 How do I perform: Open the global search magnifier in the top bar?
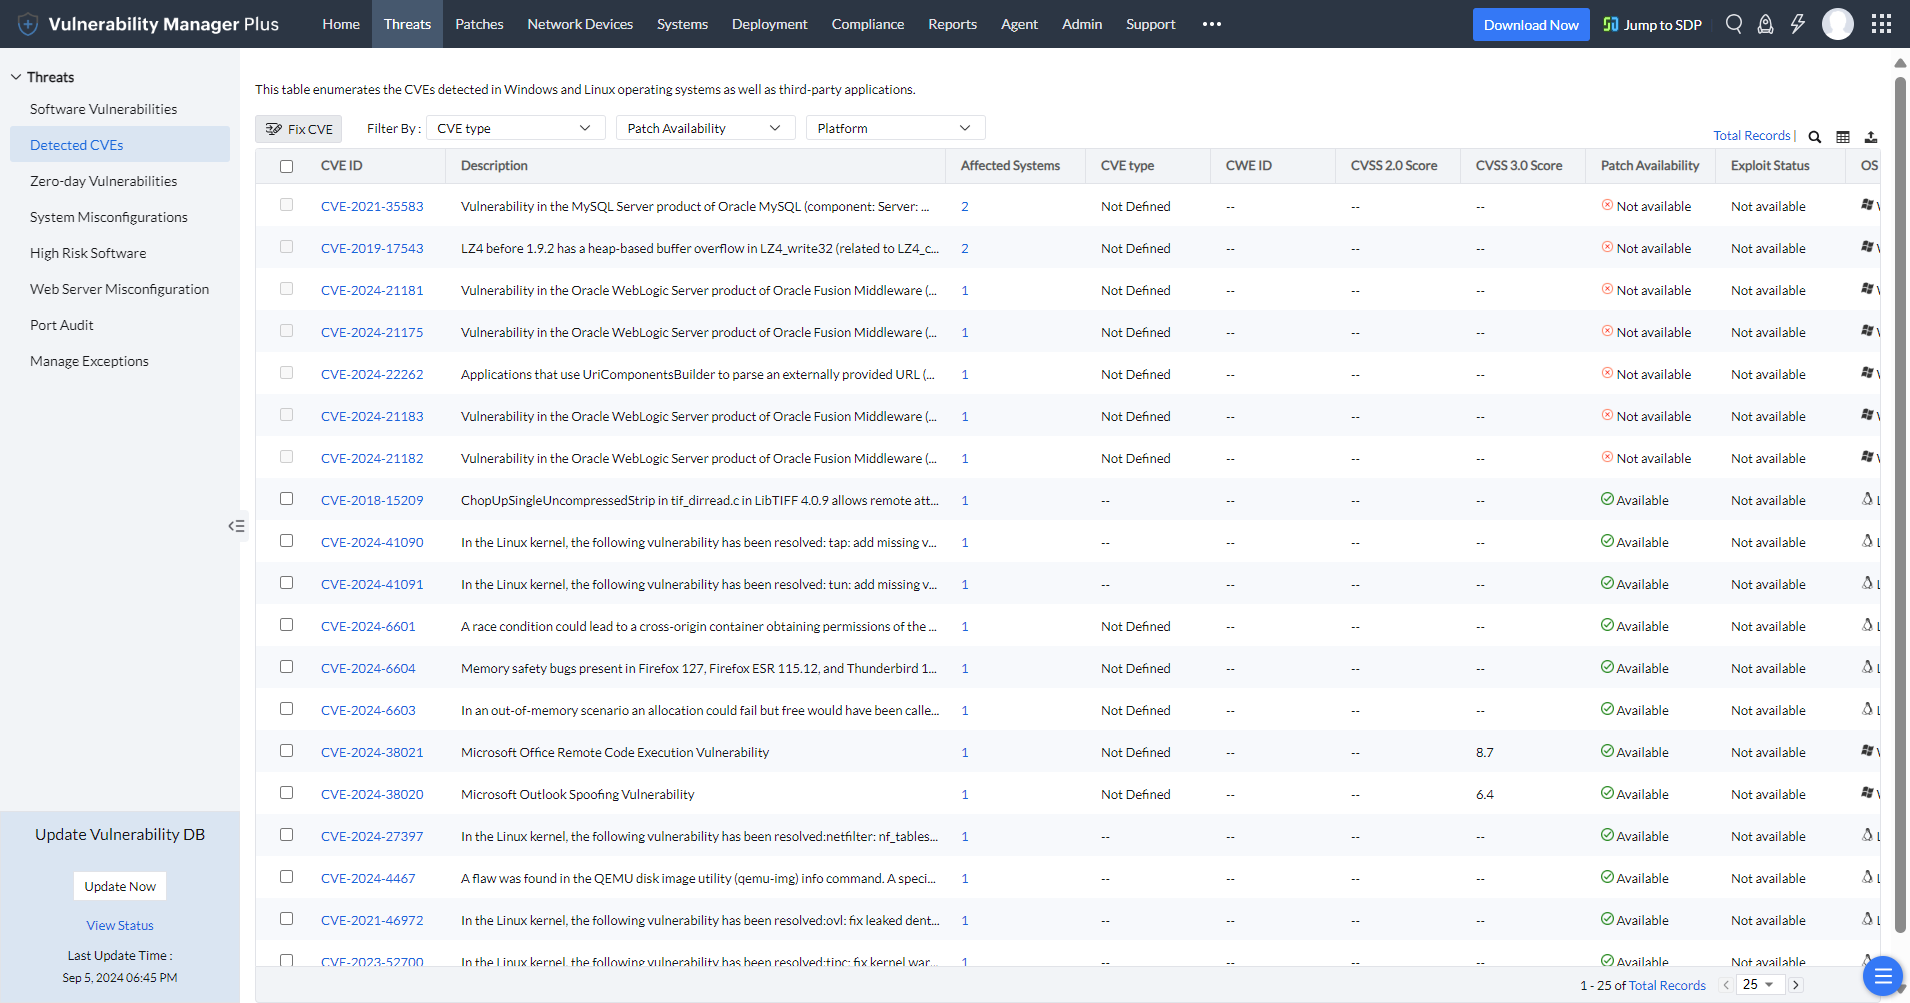pos(1734,23)
